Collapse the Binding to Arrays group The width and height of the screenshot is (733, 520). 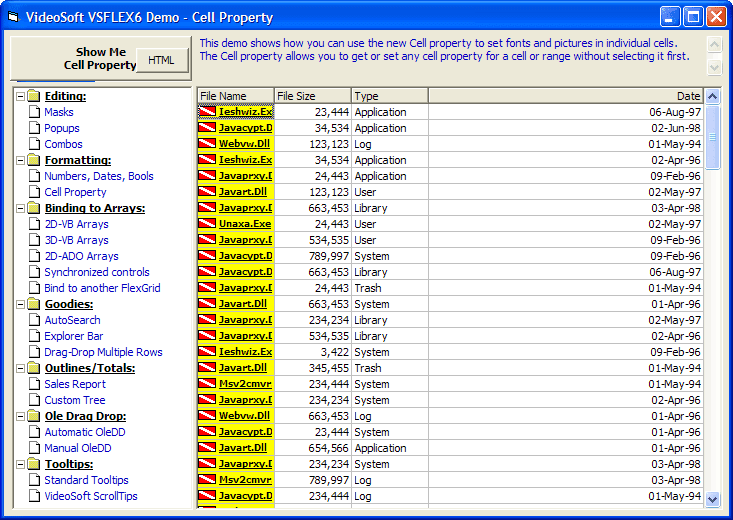coord(21,209)
